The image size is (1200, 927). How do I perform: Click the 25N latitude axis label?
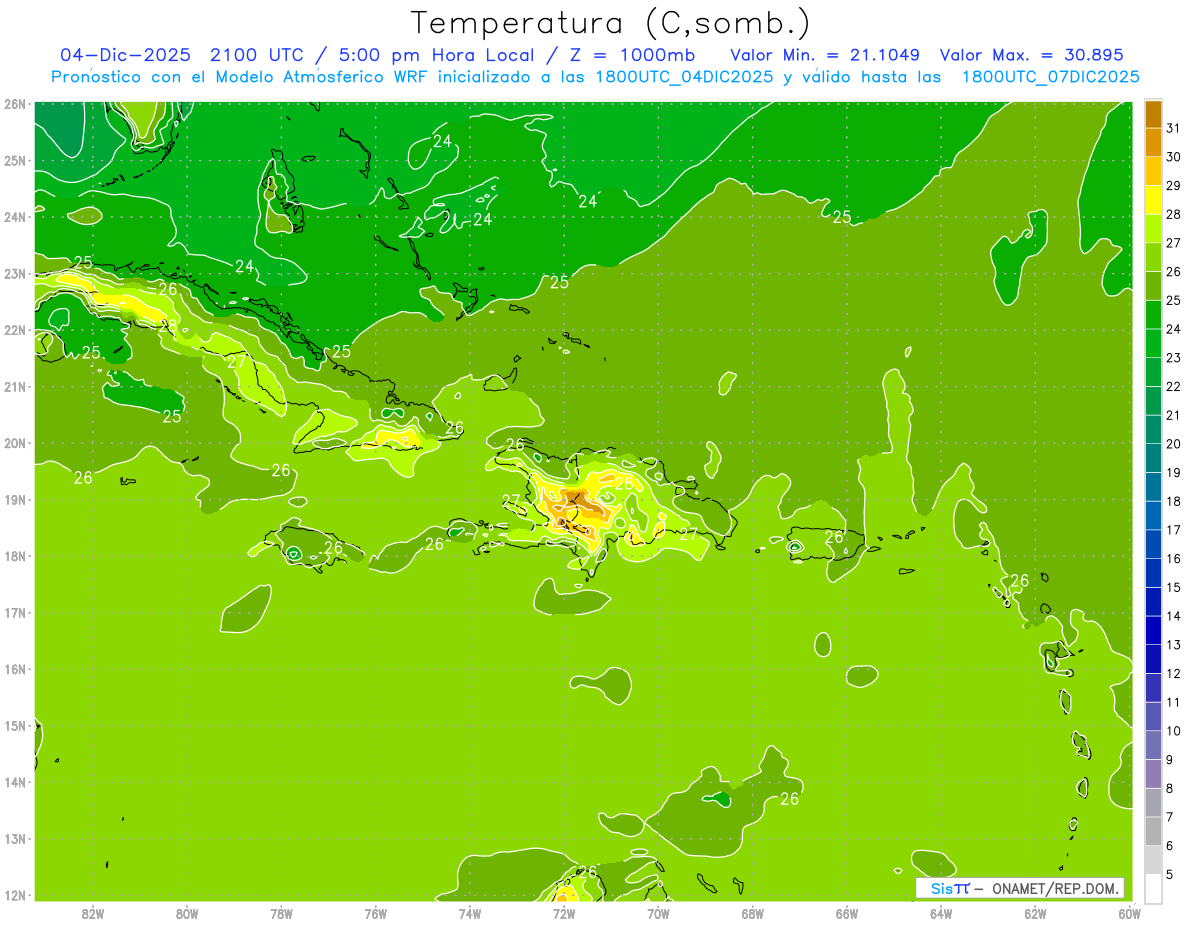(x=15, y=160)
